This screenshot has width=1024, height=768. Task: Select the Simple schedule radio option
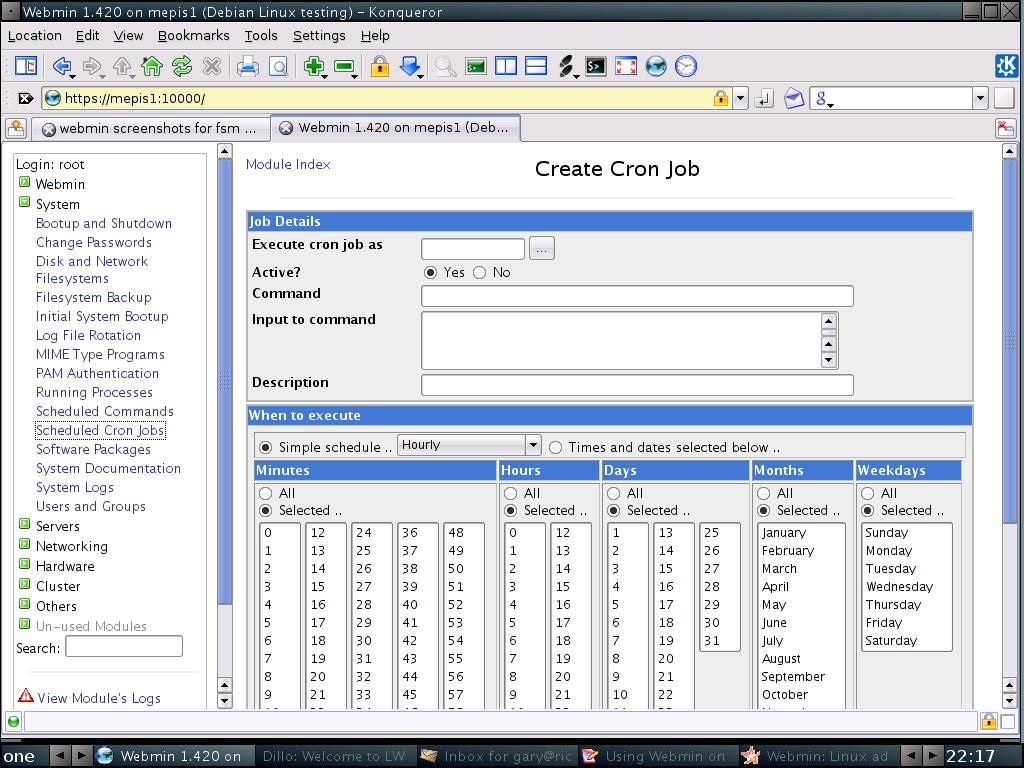tap(265, 447)
